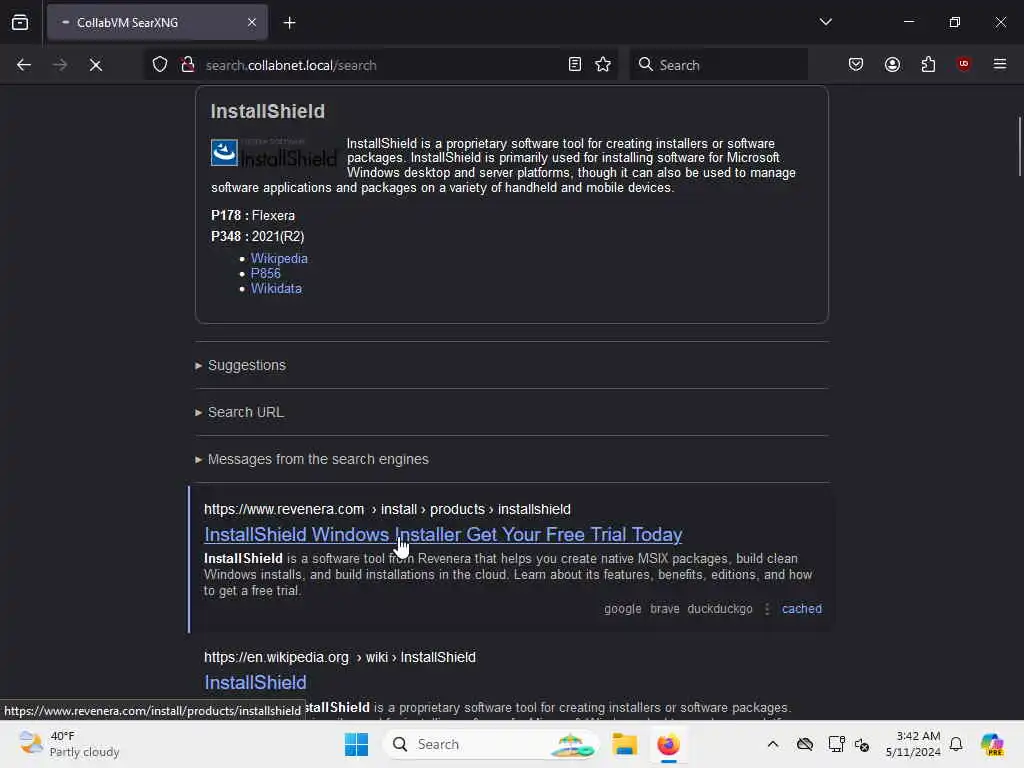Click the InstallShield infobox heading
1024x768 pixels.
(x=267, y=111)
